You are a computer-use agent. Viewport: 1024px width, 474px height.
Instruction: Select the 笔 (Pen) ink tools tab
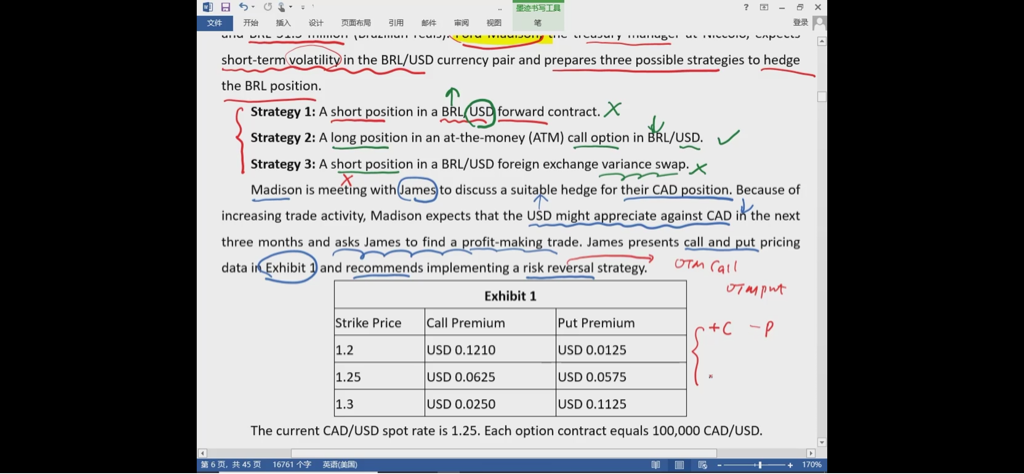pos(538,22)
